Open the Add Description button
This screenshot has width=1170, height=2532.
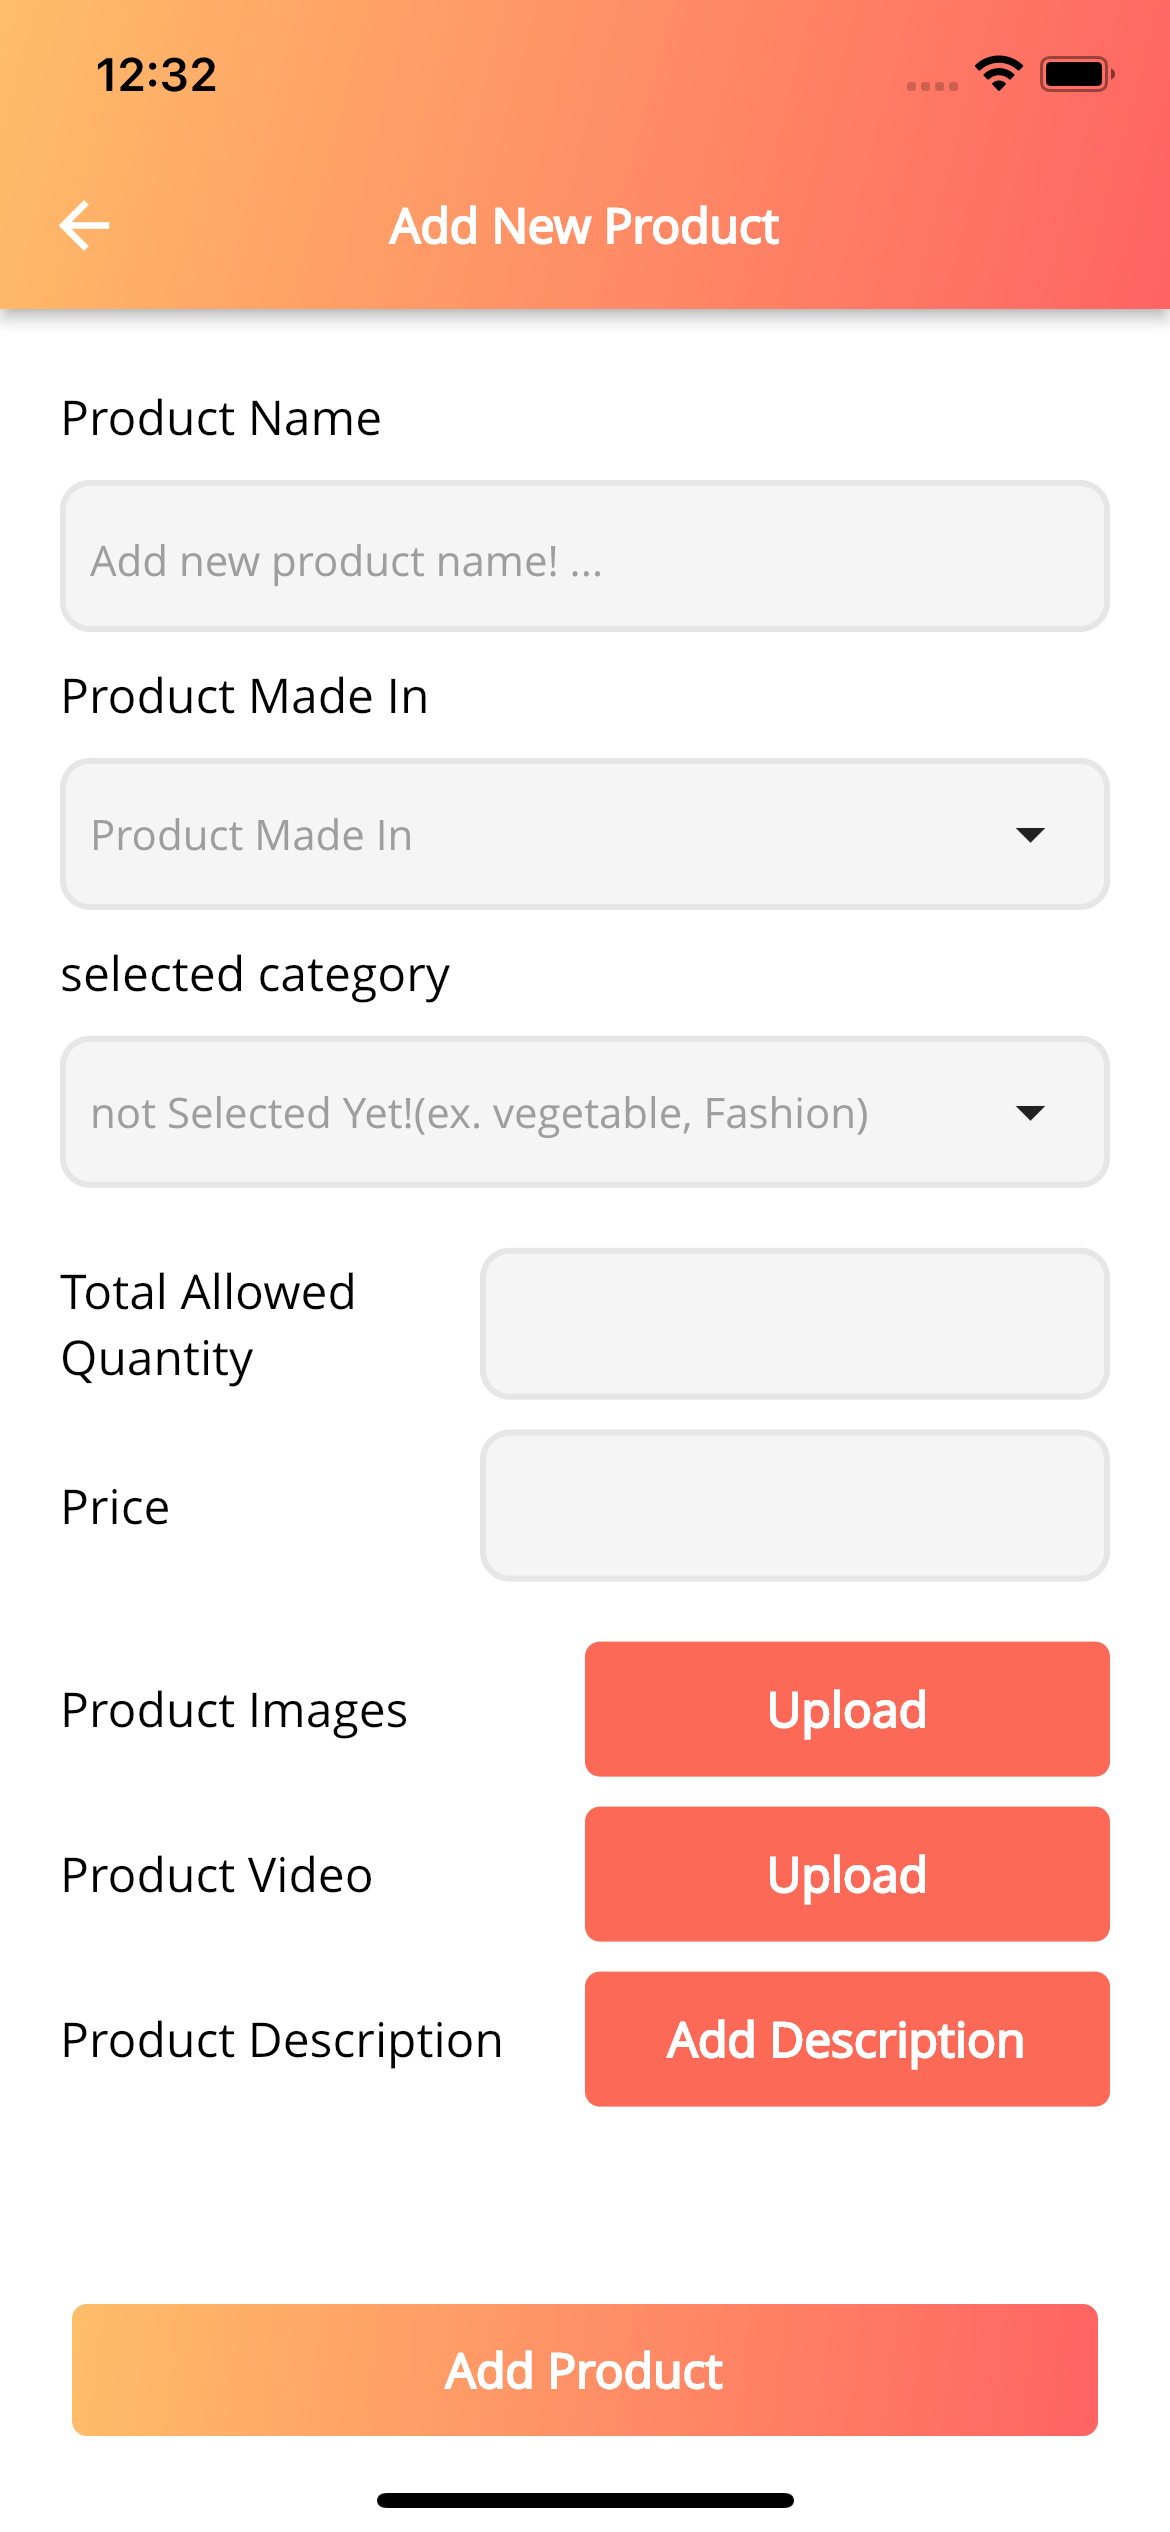coord(847,2039)
